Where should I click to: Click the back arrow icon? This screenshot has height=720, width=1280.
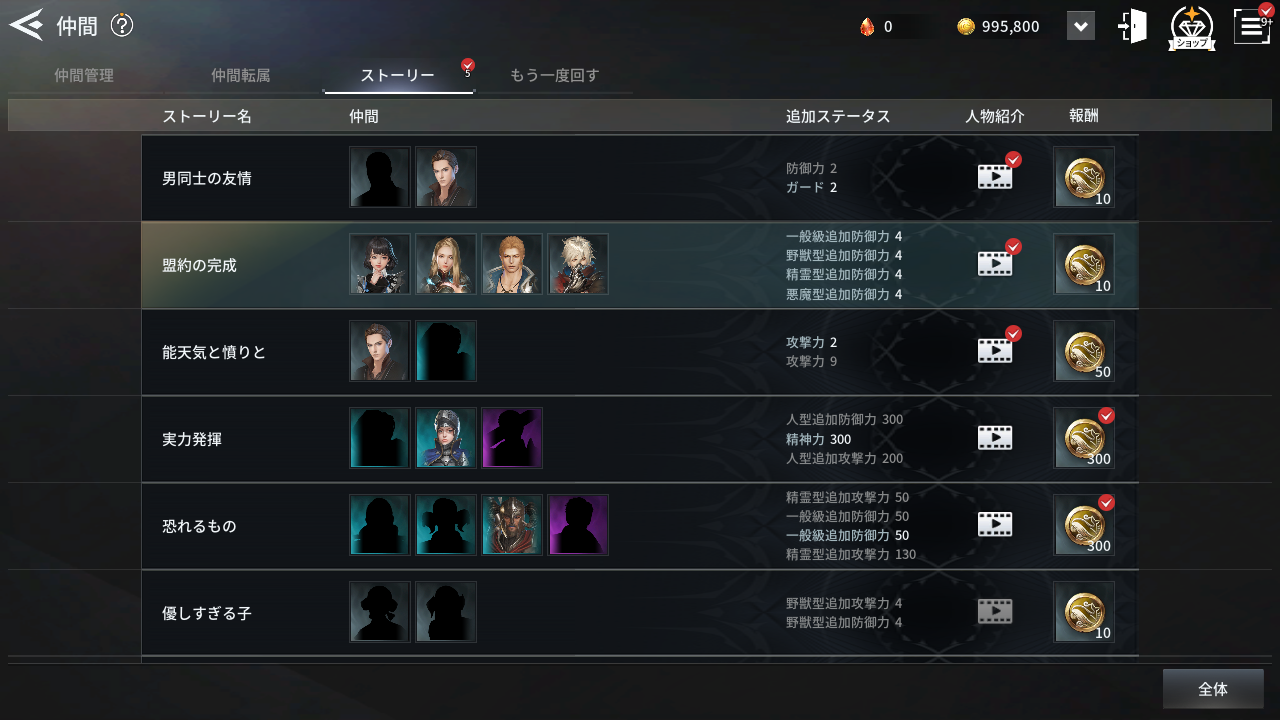click(26, 25)
